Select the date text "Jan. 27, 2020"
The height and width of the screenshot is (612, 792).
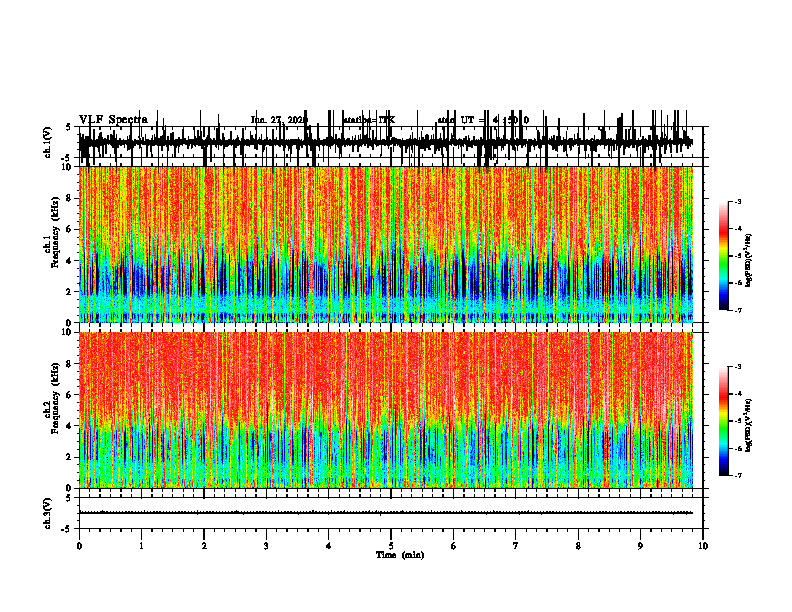pos(279,120)
